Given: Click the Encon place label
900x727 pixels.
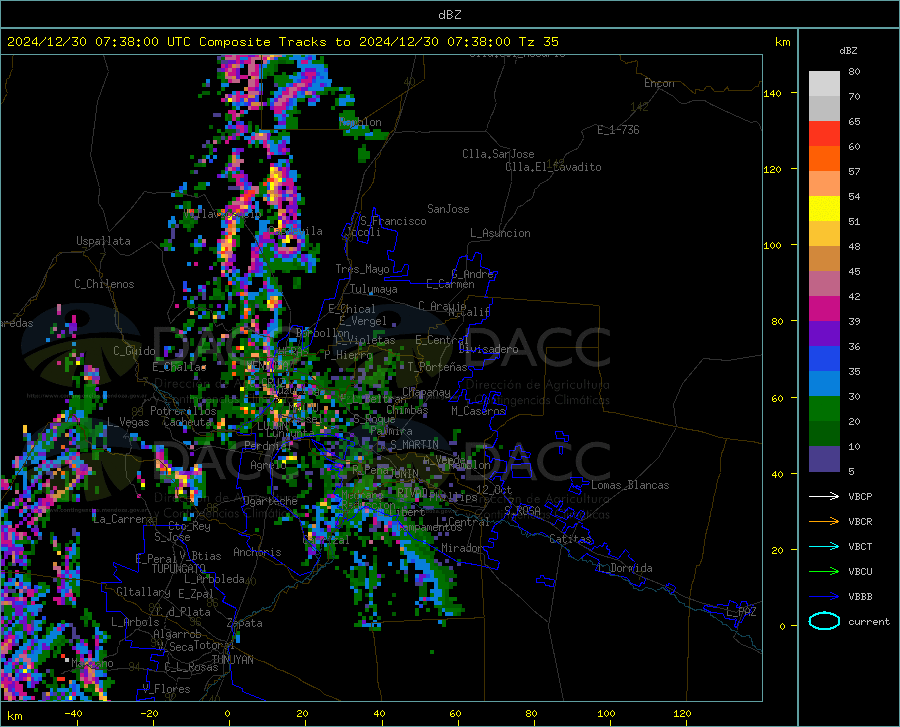Looking at the screenshot, I should [659, 83].
